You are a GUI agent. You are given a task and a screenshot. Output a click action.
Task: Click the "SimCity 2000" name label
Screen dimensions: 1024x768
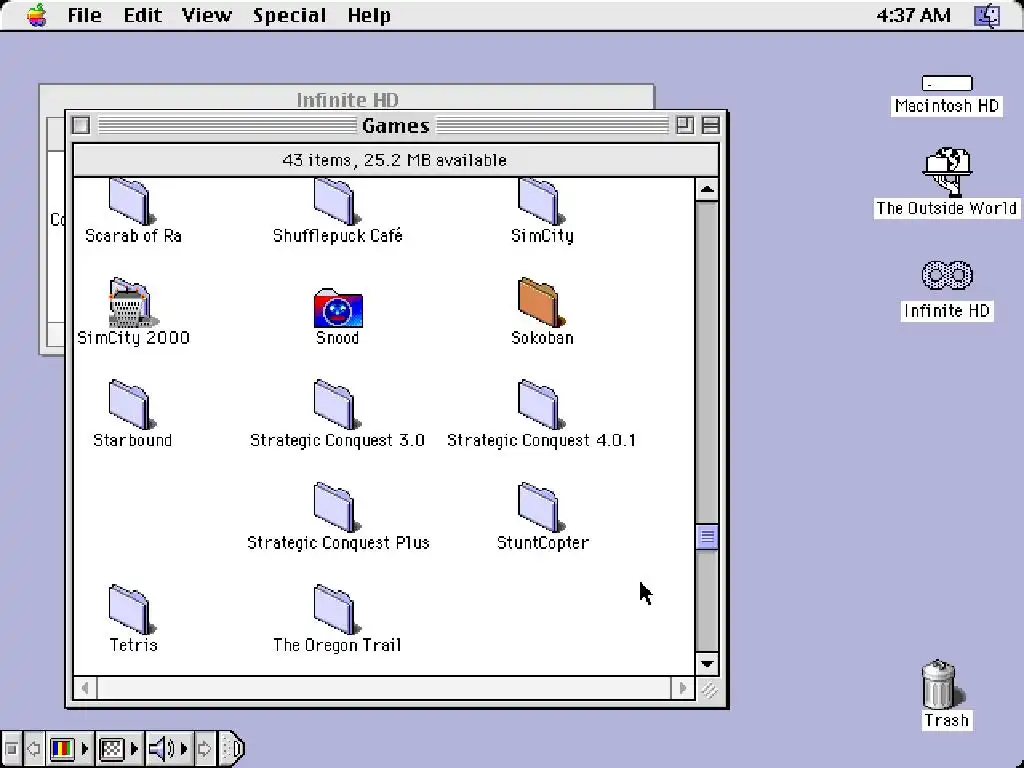(x=133, y=338)
